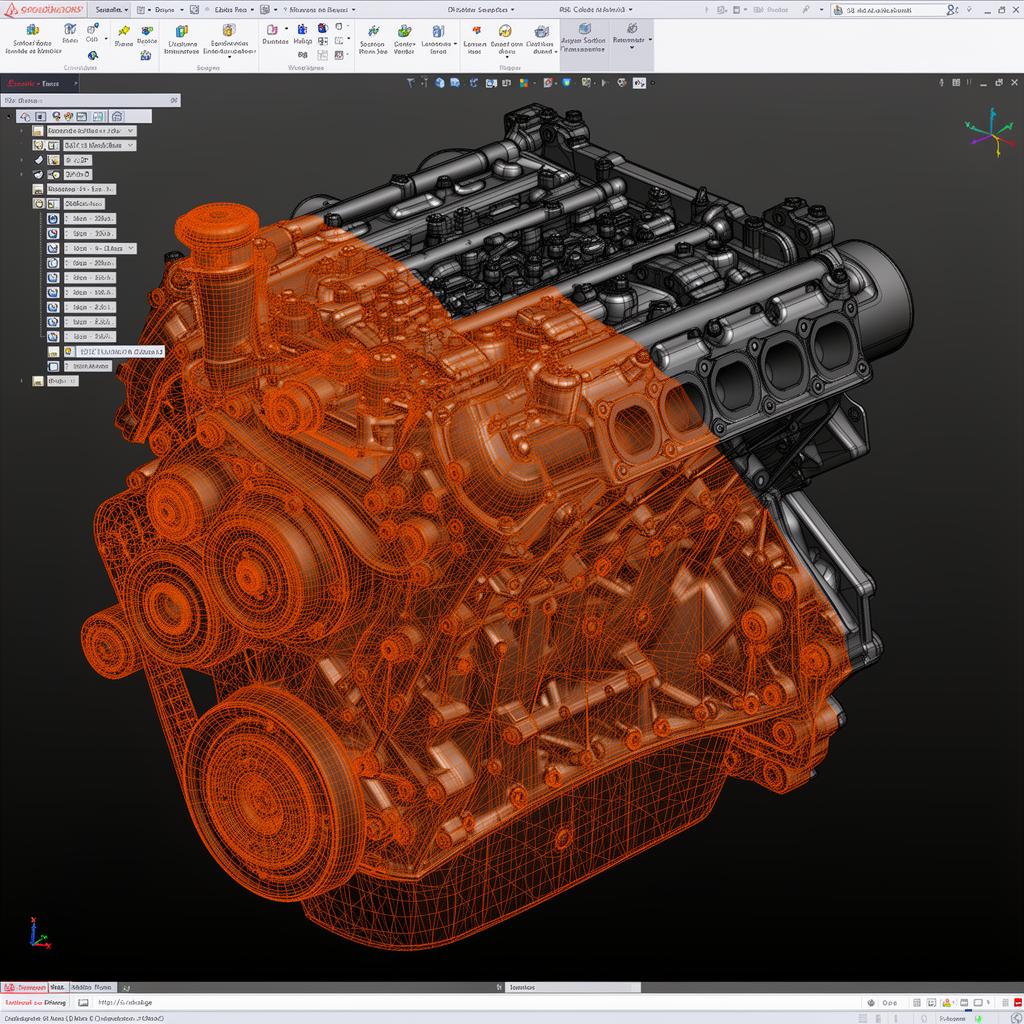Open the dropdown arrow on the second tree row
This screenshot has width=1024, height=1024.
pyautogui.click(x=131, y=145)
